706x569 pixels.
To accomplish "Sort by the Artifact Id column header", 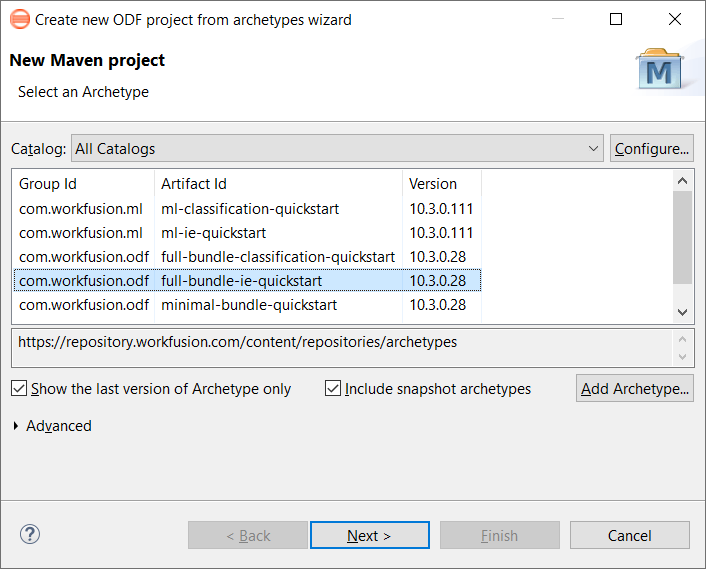I will click(278, 184).
